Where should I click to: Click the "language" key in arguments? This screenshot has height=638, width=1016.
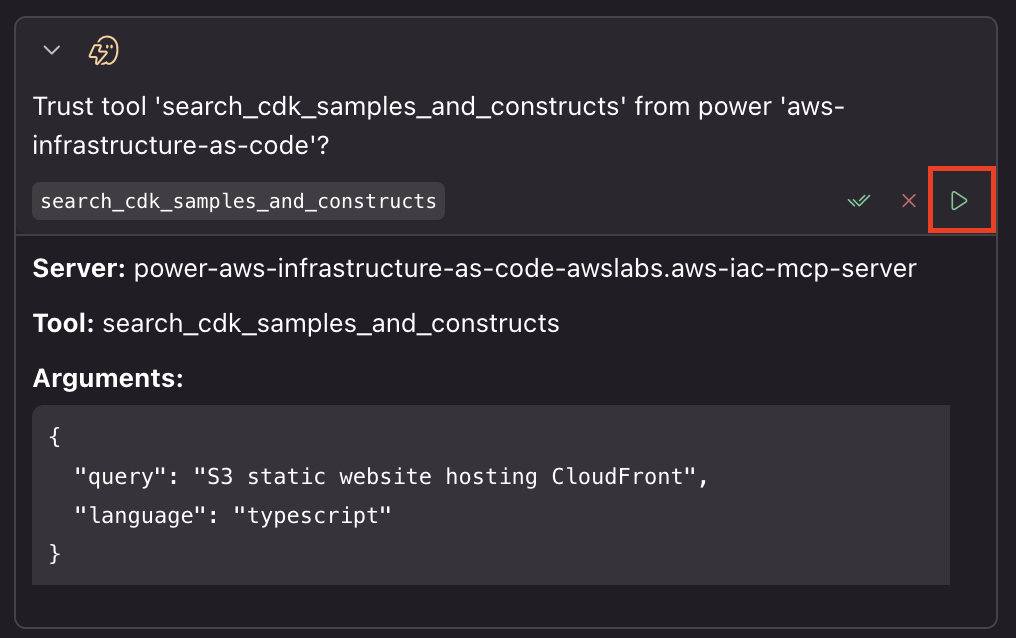click(133, 515)
